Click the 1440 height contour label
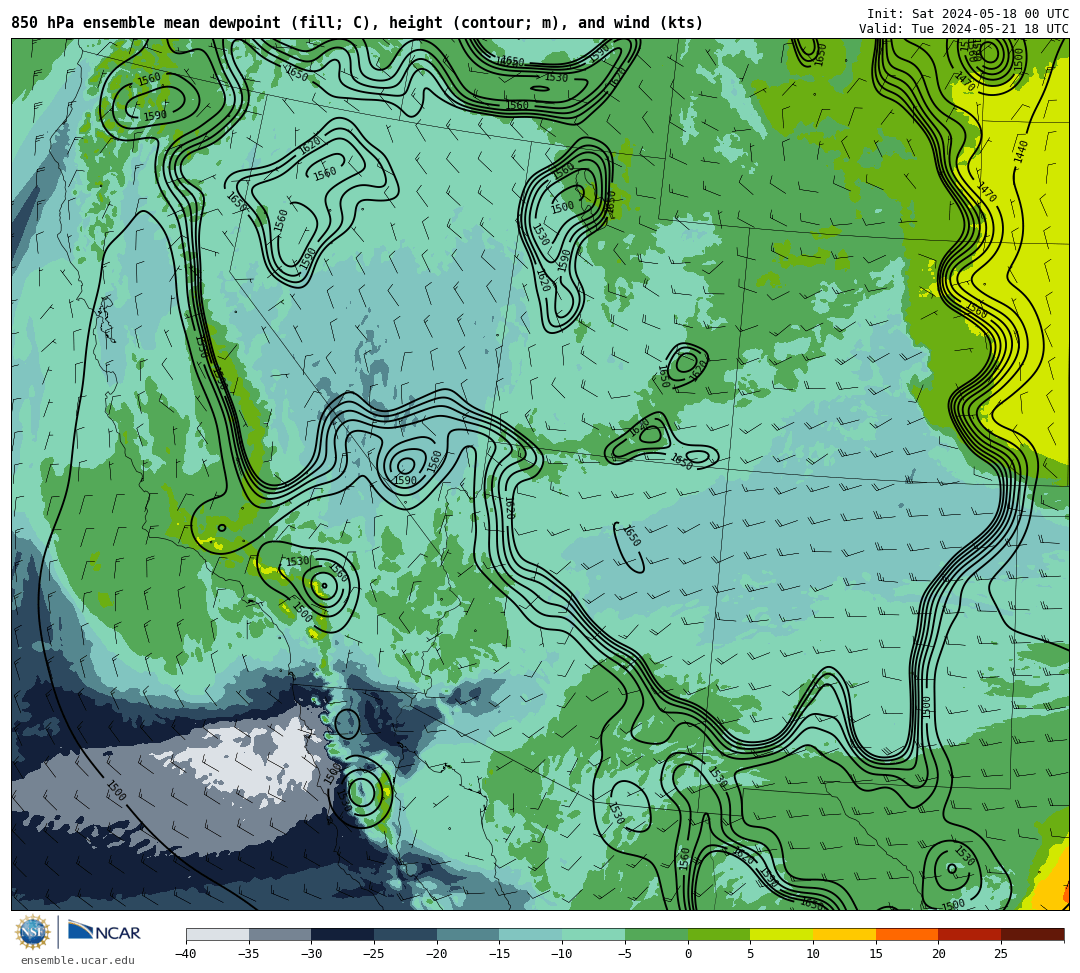 pos(1021,151)
